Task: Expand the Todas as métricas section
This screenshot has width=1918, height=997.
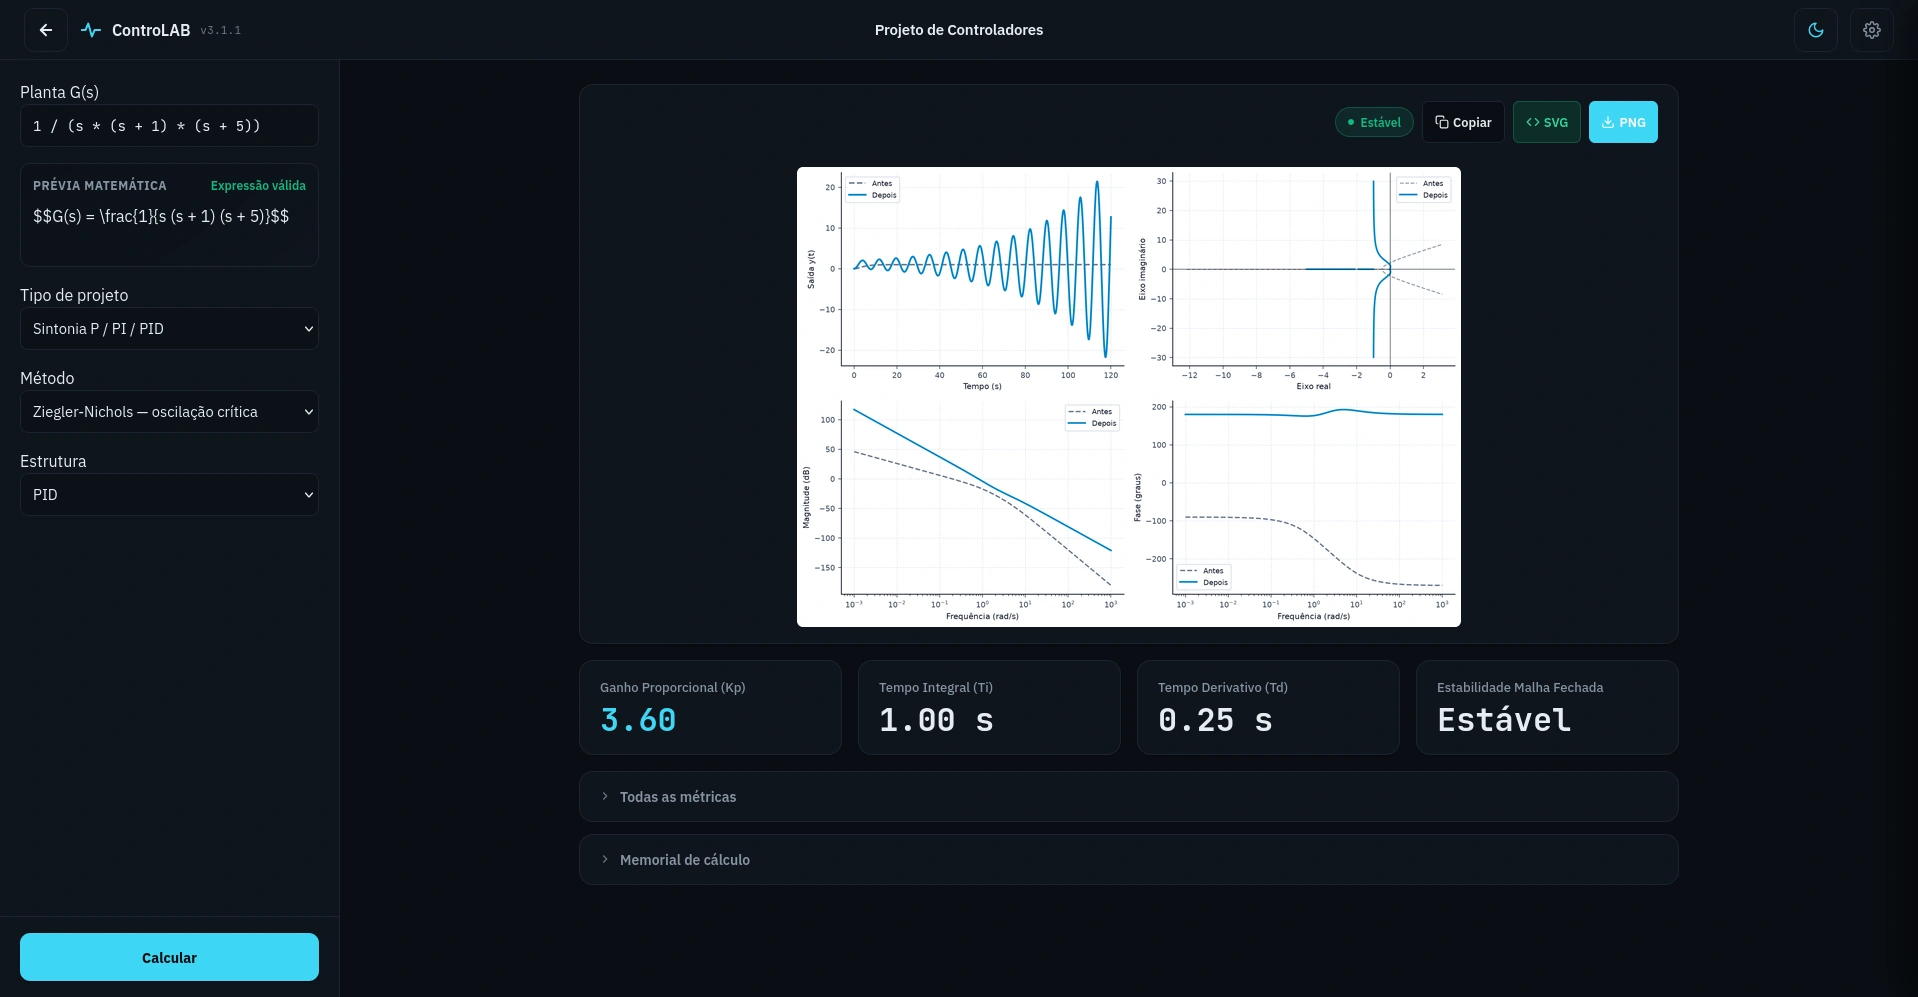Action: 1128,797
